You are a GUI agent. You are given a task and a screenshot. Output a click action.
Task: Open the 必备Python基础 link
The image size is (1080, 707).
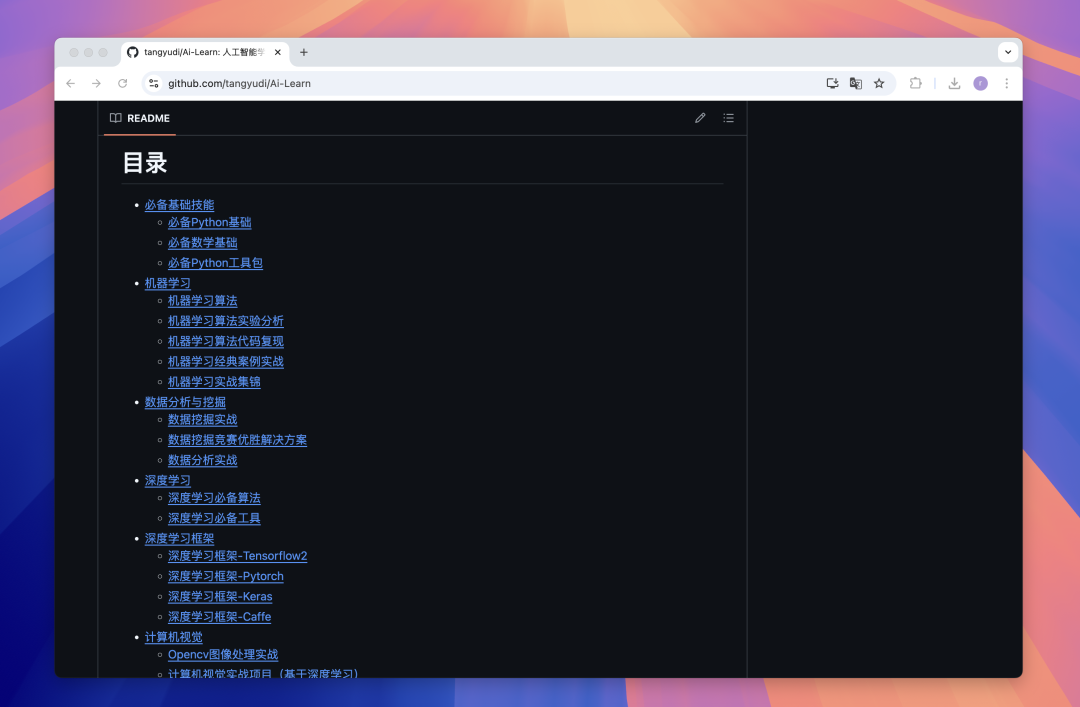click(209, 223)
